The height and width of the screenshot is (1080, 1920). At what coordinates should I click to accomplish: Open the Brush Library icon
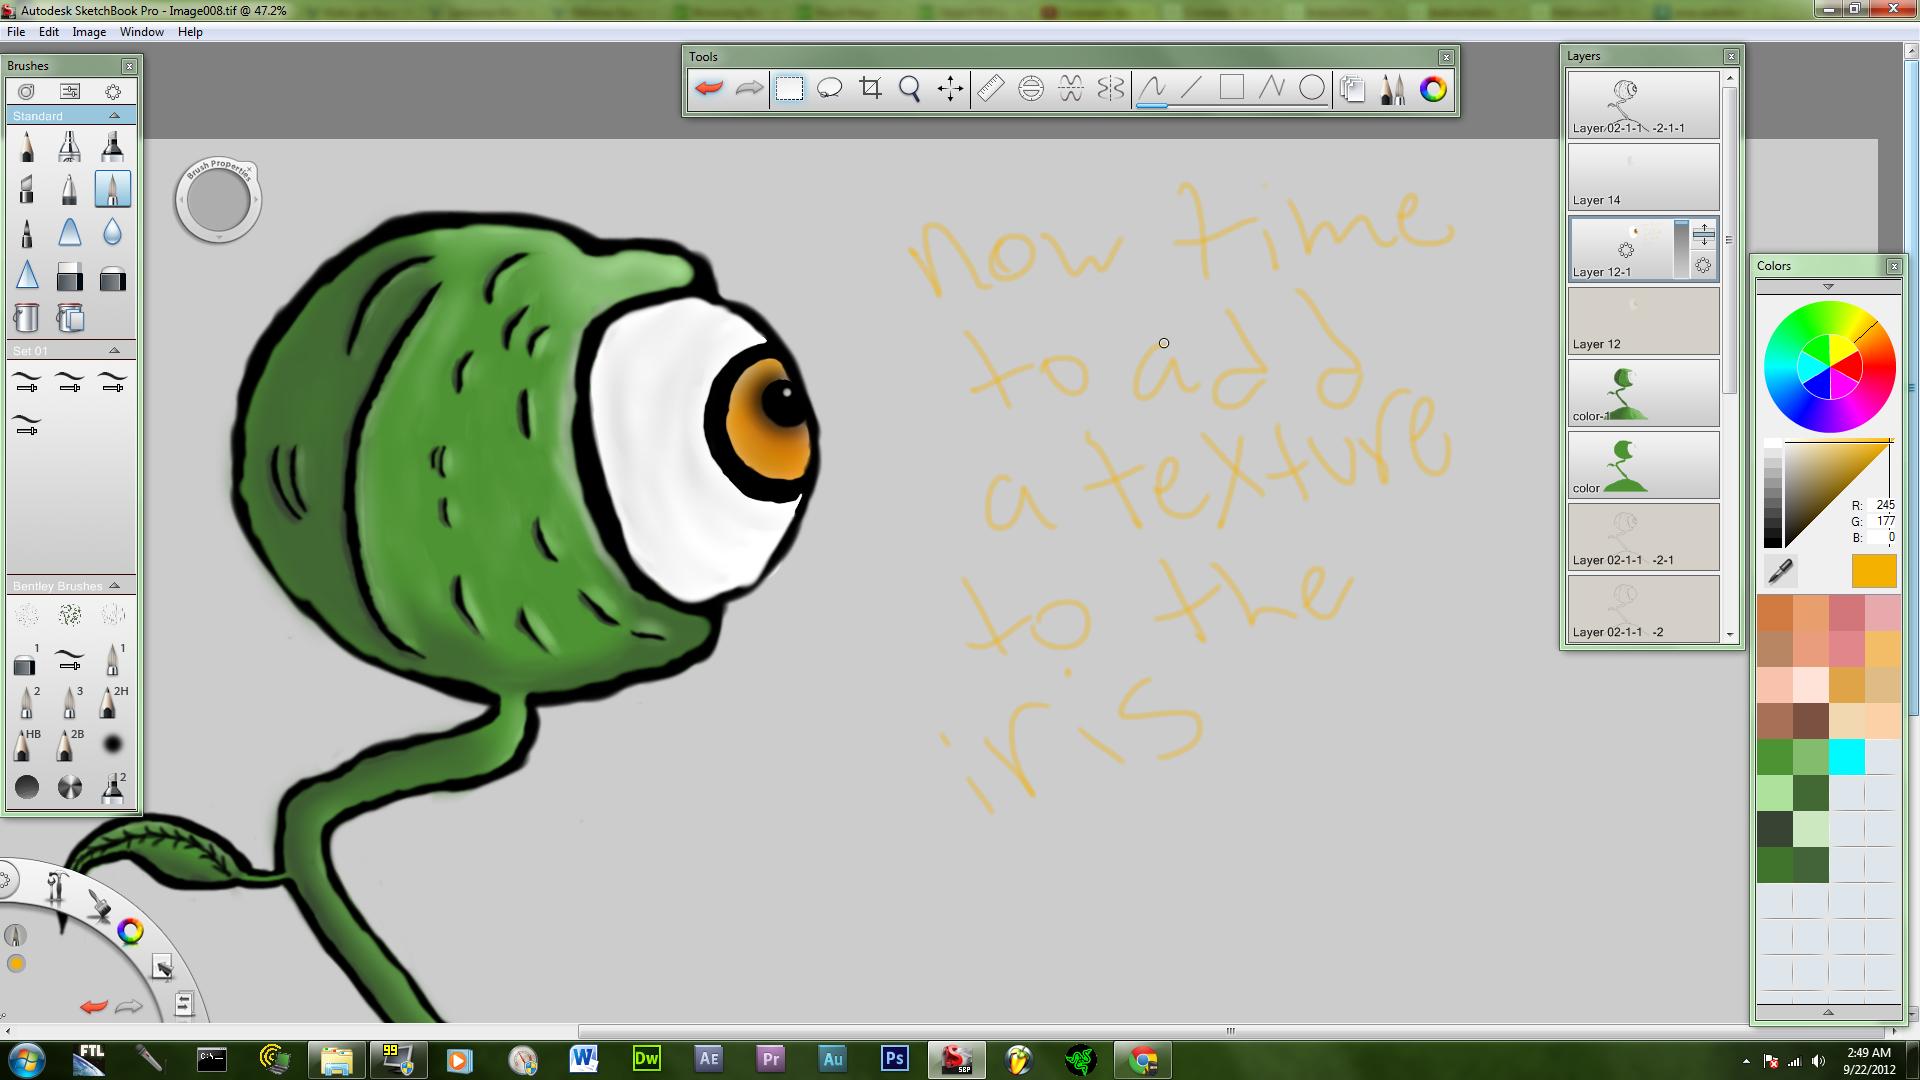tap(27, 91)
